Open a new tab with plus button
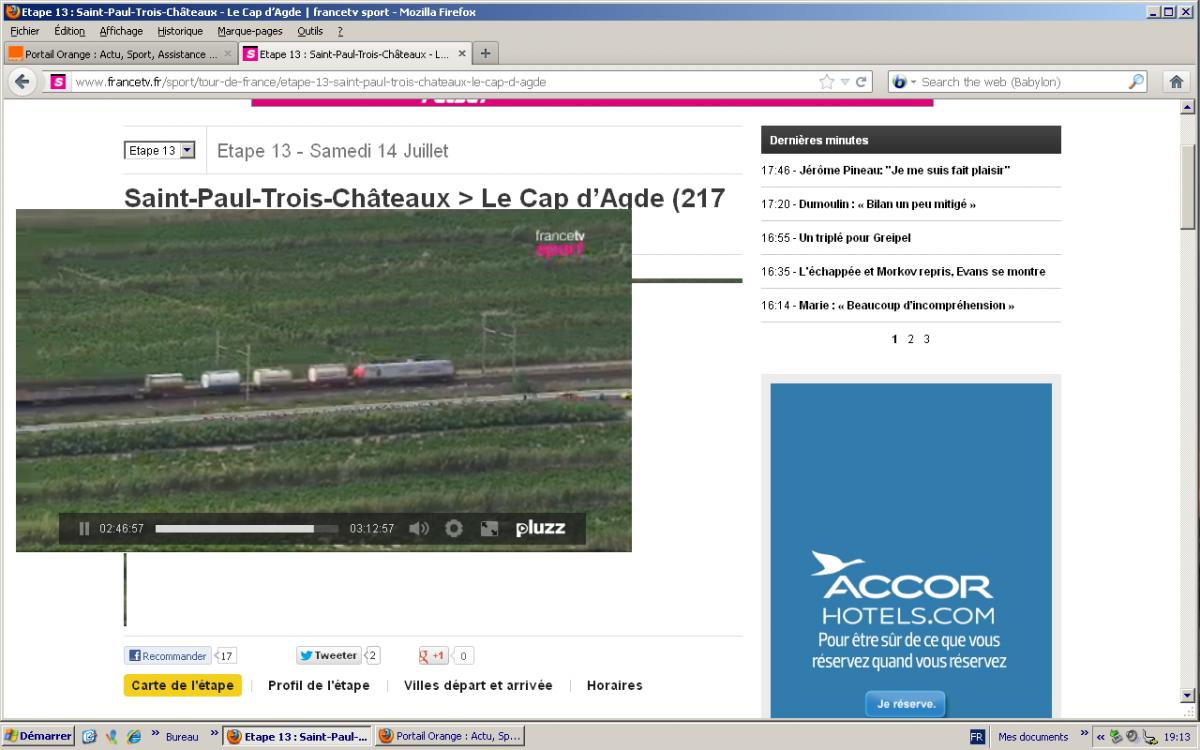Screen dimensions: 1200x750 [x=485, y=54]
